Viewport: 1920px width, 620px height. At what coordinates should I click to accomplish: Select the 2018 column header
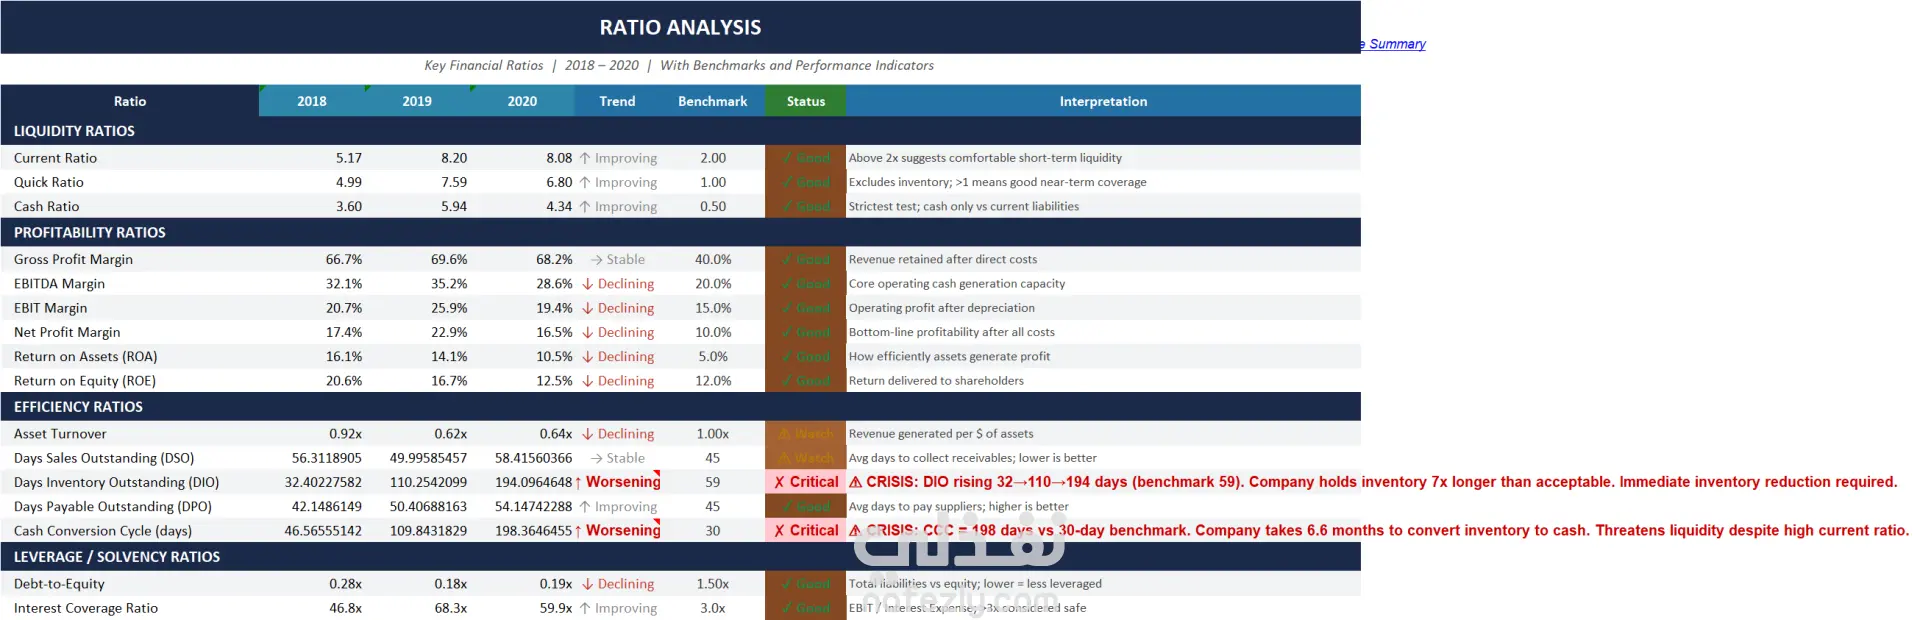coord(312,101)
